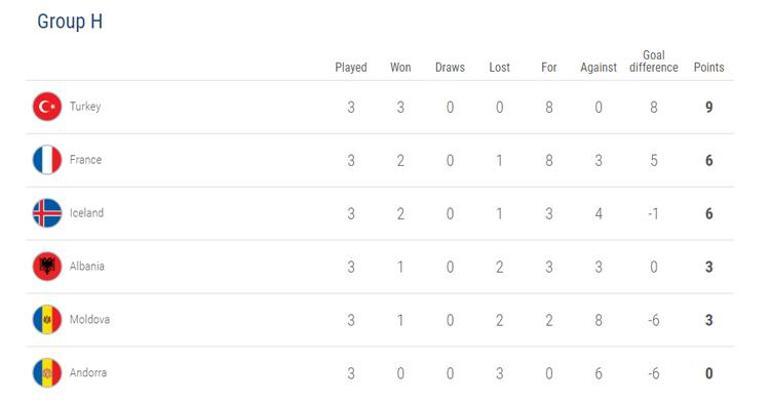Click the Iceland flag icon
Screen dimensions: 770x404
click(47, 213)
